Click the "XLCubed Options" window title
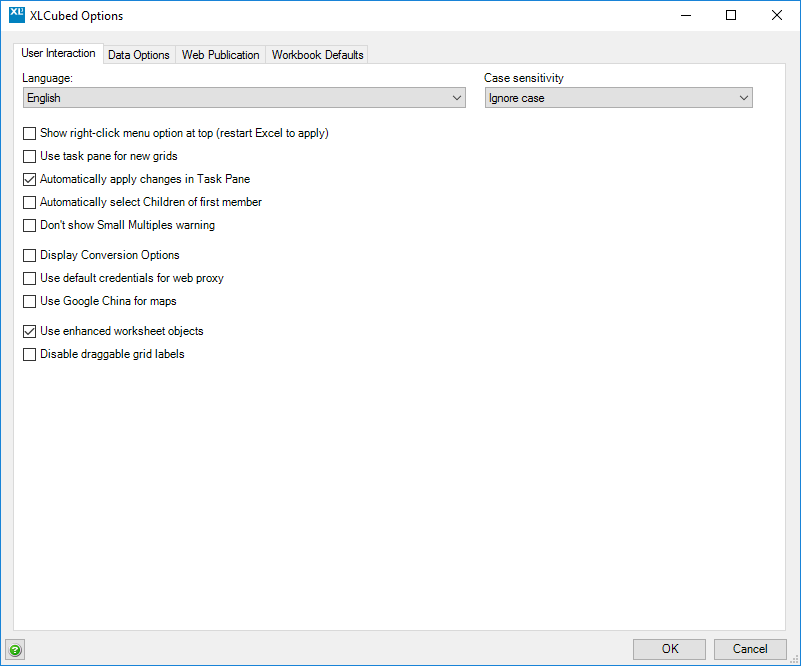The width and height of the screenshot is (801, 666). click(77, 16)
